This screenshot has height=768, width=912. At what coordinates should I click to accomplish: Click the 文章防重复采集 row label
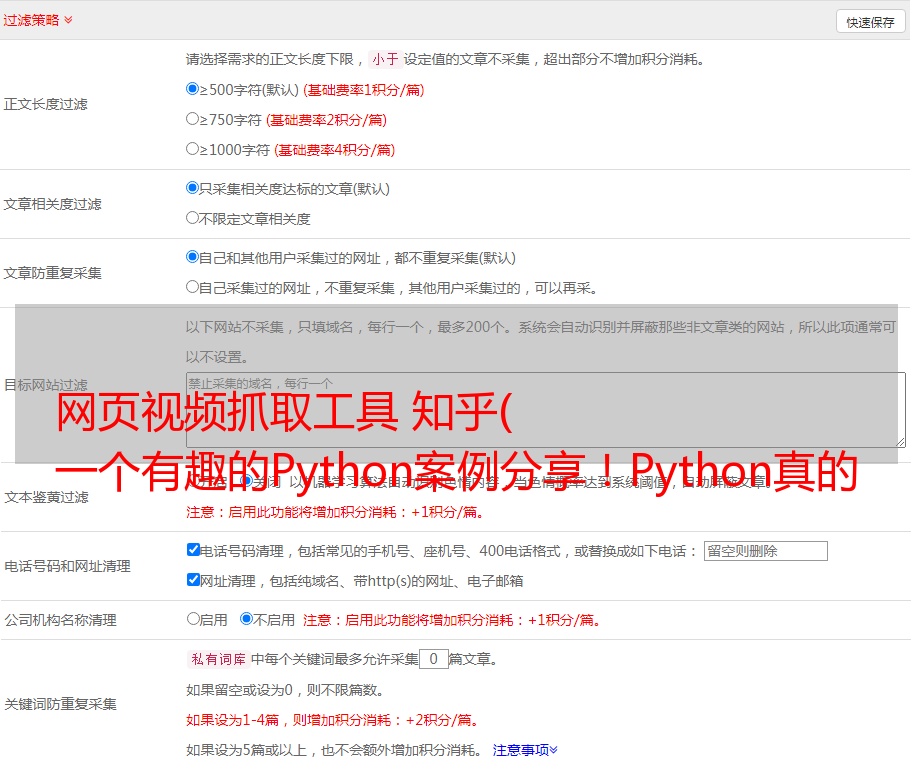52,273
